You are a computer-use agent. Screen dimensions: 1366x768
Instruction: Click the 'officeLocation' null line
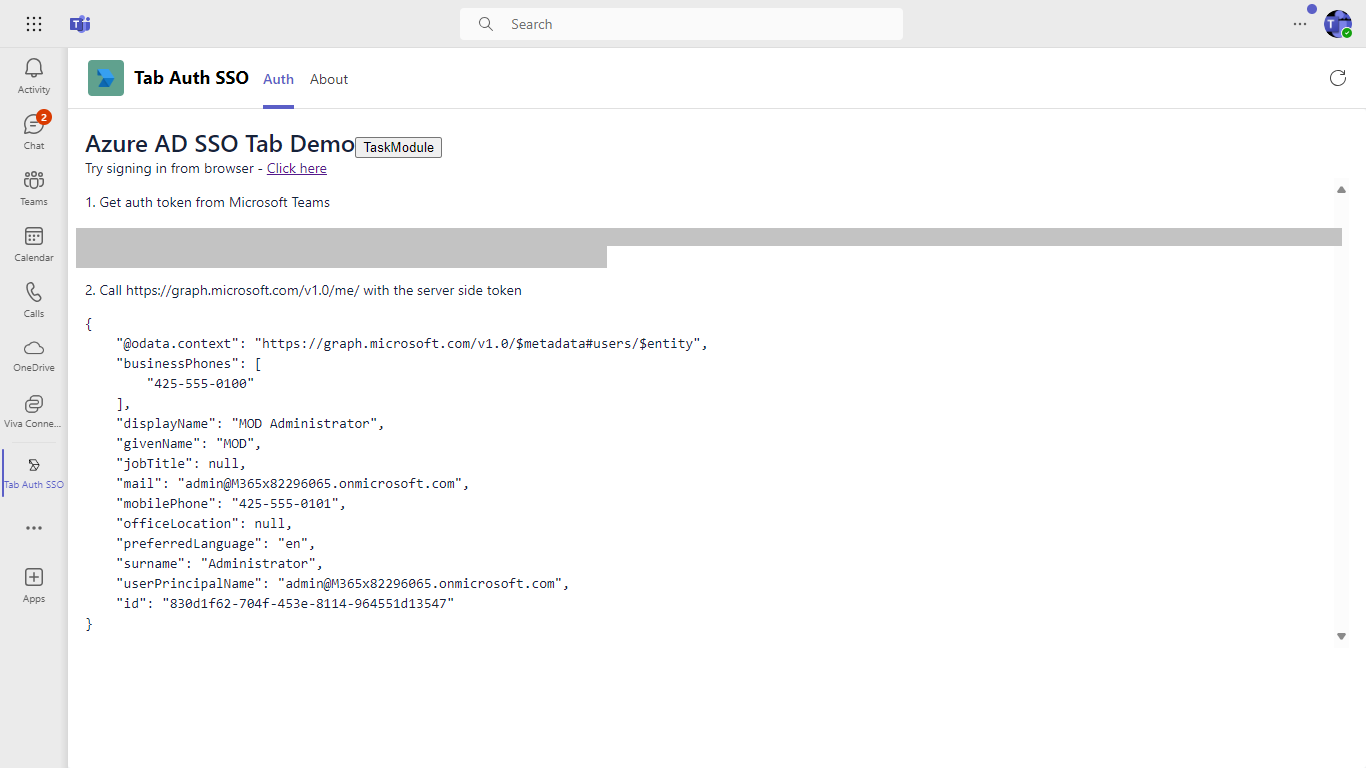pyautogui.click(x=204, y=523)
